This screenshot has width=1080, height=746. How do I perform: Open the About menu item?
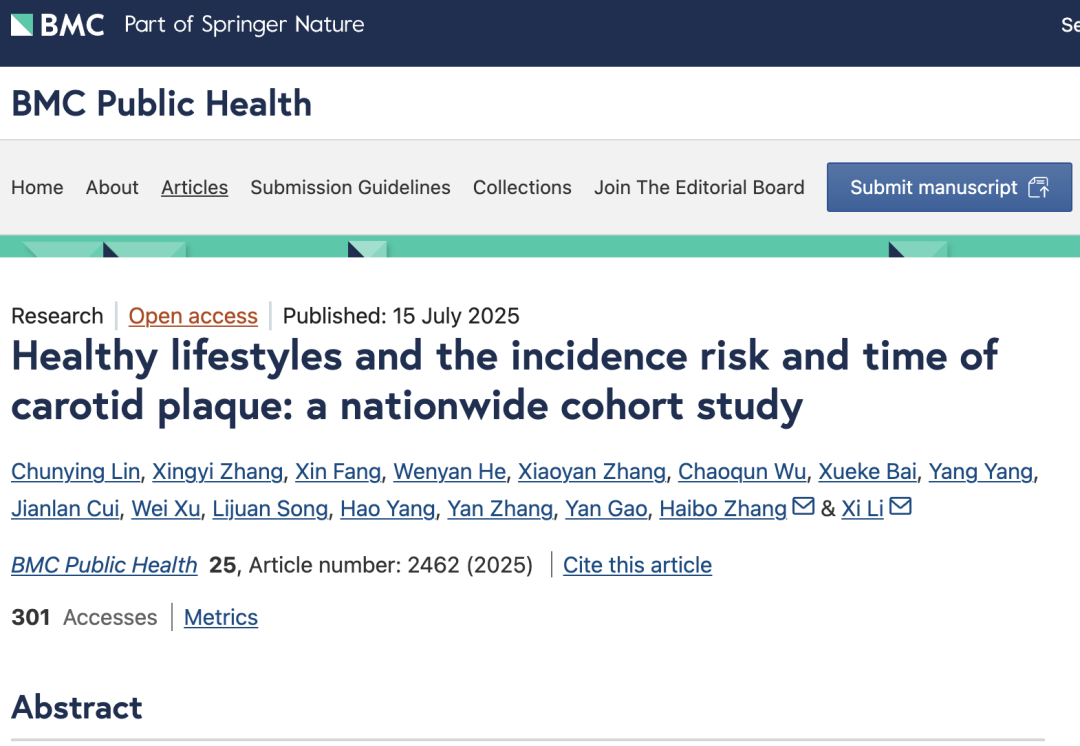coord(112,187)
